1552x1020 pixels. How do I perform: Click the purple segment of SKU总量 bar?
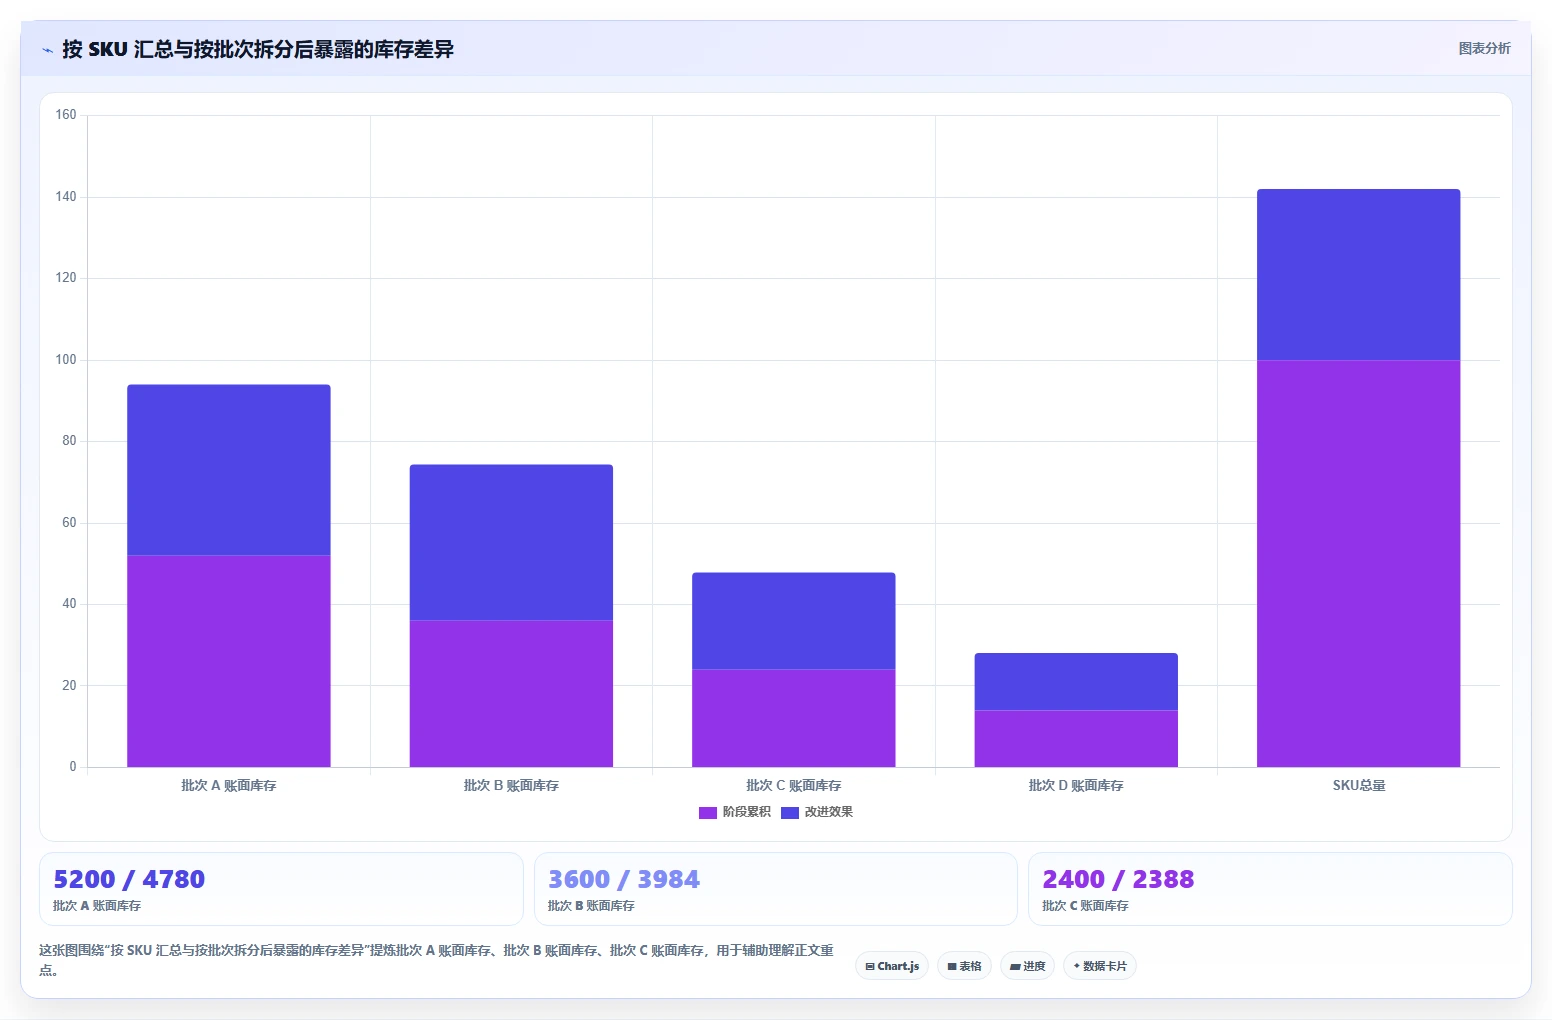click(x=1358, y=563)
